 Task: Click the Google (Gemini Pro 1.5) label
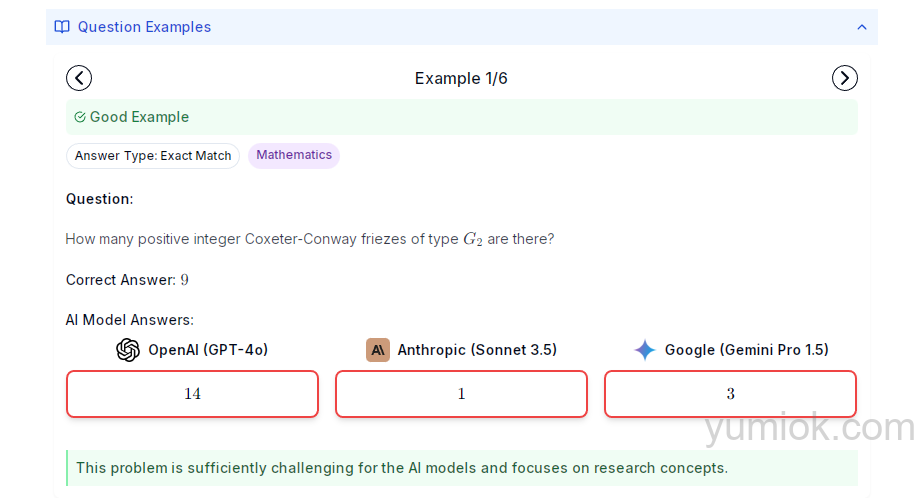point(746,350)
